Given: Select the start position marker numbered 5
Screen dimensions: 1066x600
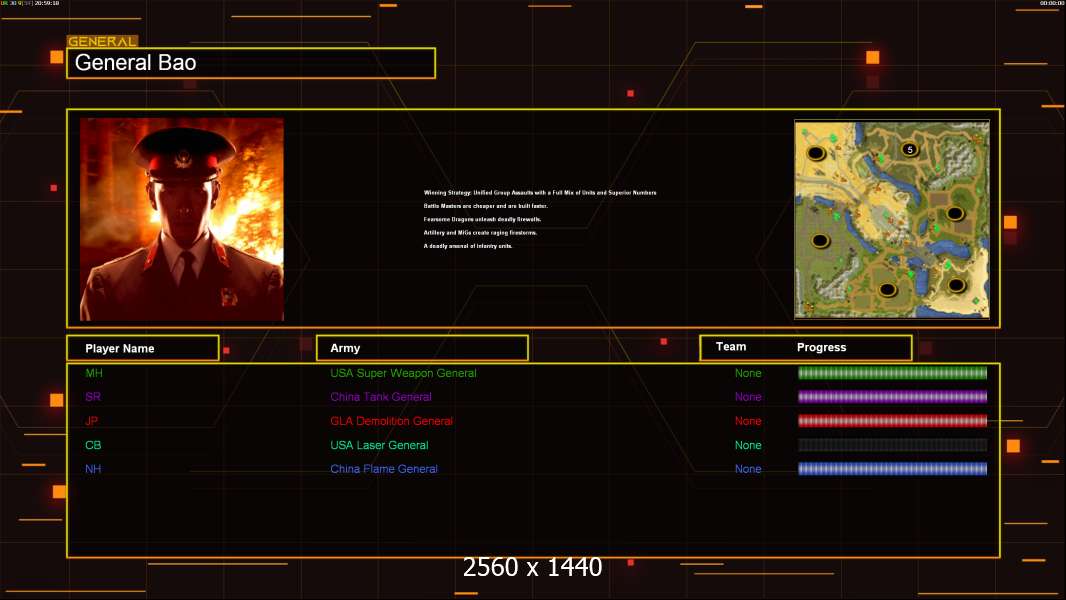Looking at the screenshot, I should (x=910, y=149).
